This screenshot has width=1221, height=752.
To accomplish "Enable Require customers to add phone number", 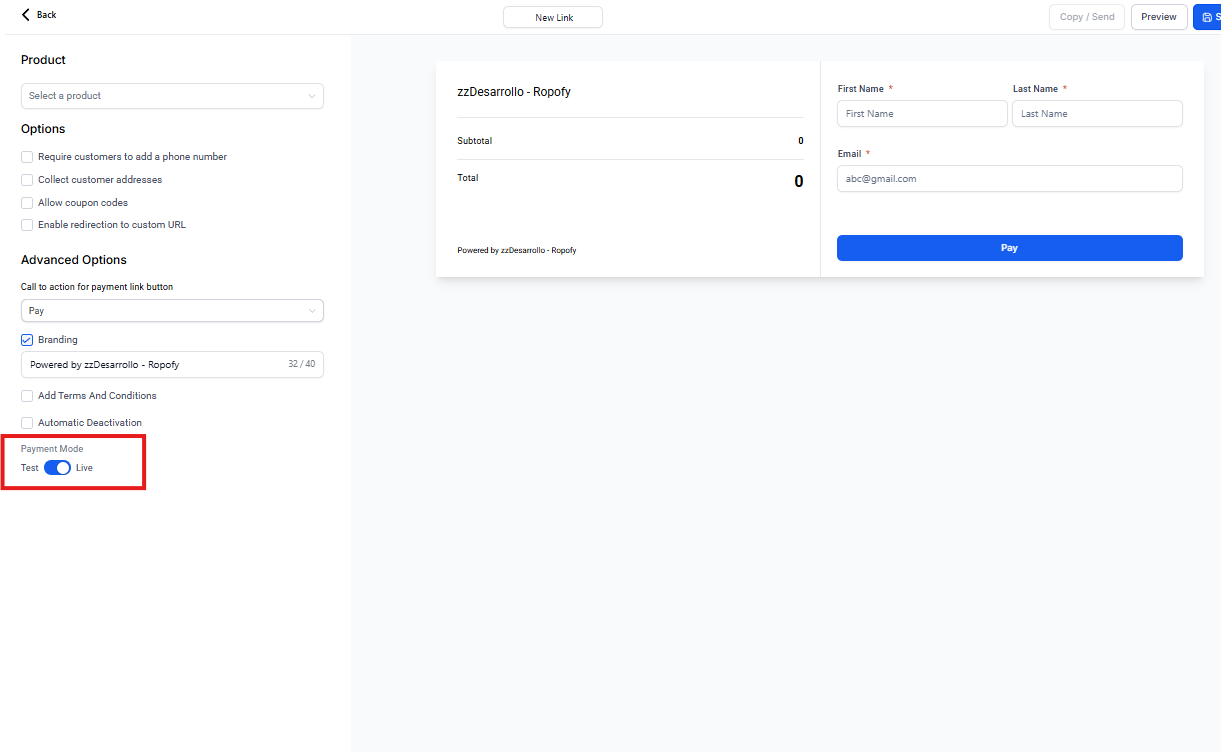I will click(x=27, y=157).
